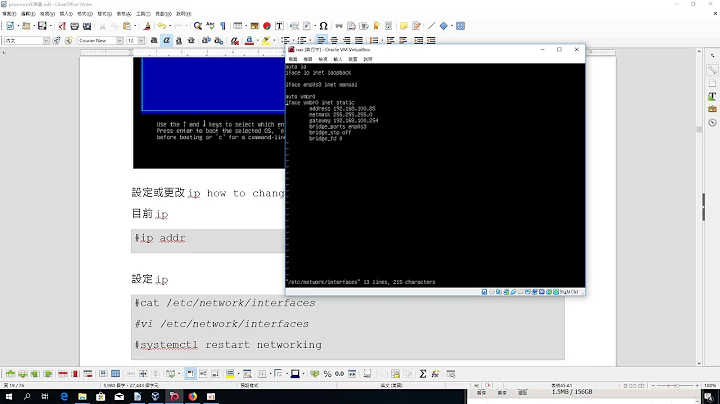Open the sidebar Gallery icon
The width and height of the screenshot is (720, 404).
[x=712, y=109]
